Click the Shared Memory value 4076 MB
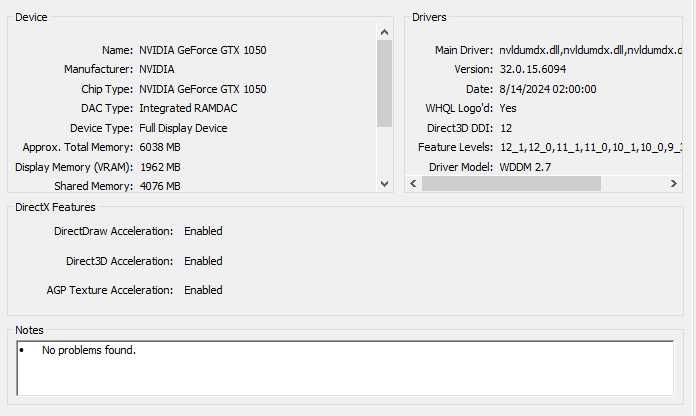Image resolution: width=696 pixels, height=416 pixels. coord(160,186)
